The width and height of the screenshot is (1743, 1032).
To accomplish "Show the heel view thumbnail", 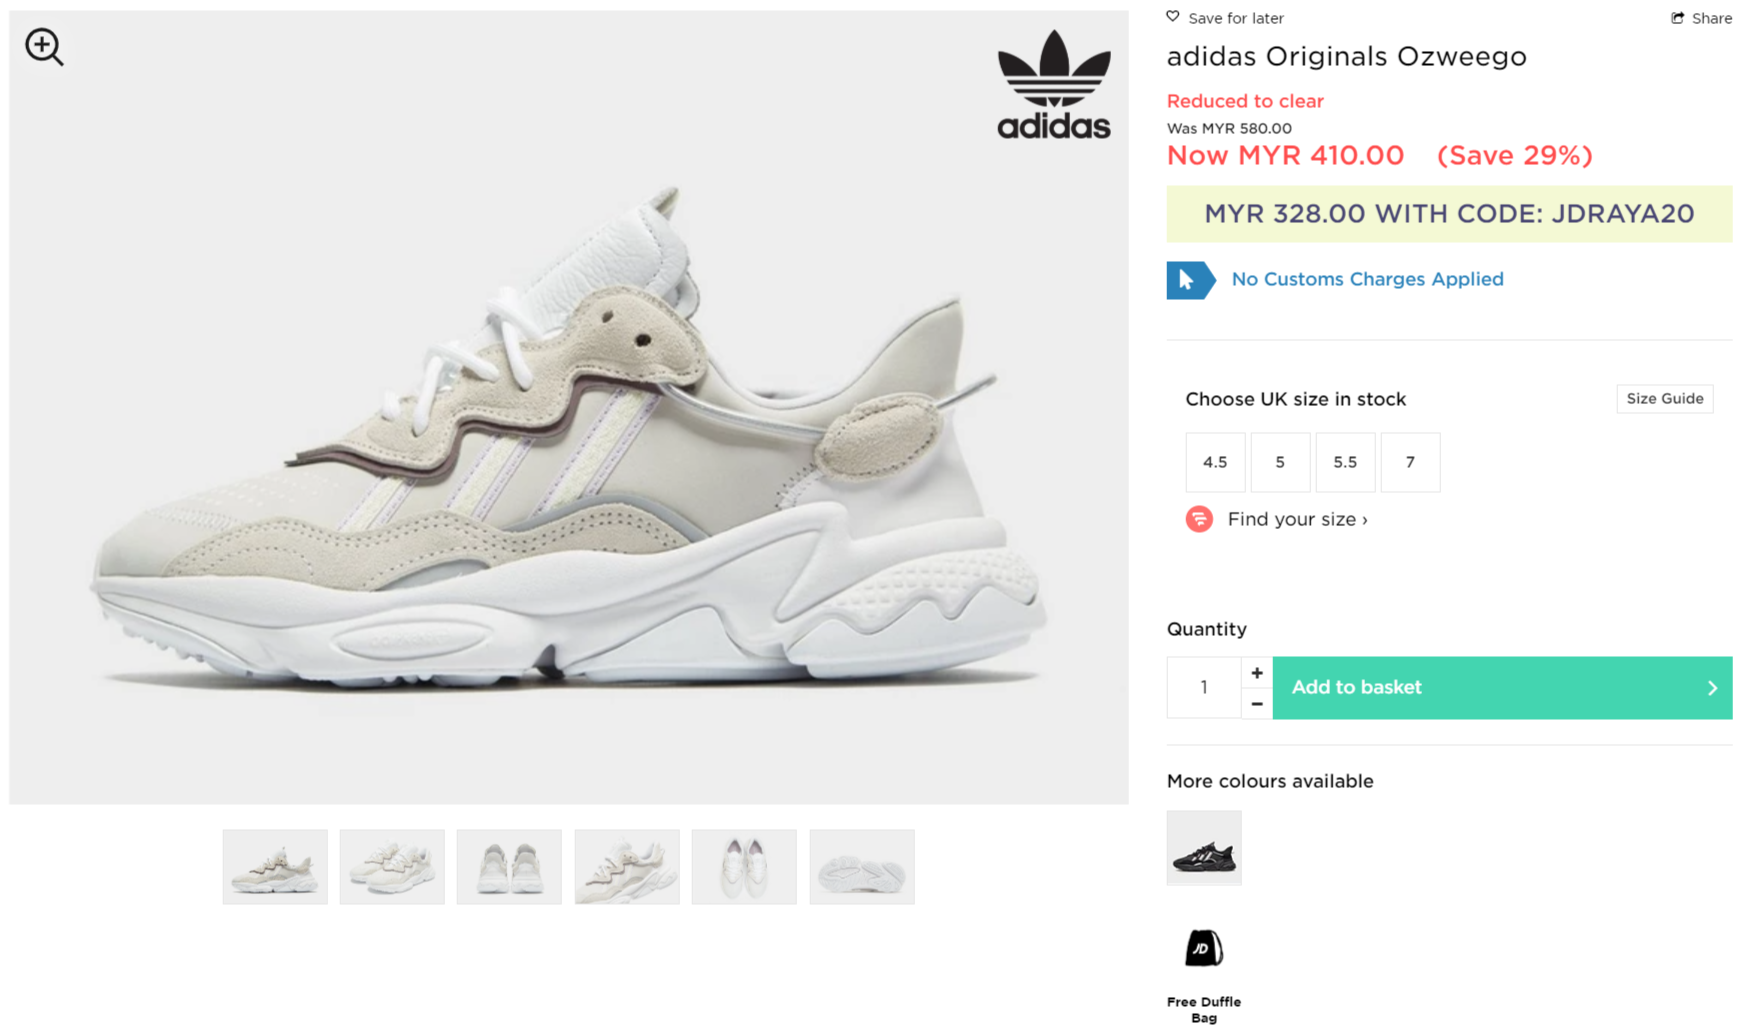I will point(509,867).
